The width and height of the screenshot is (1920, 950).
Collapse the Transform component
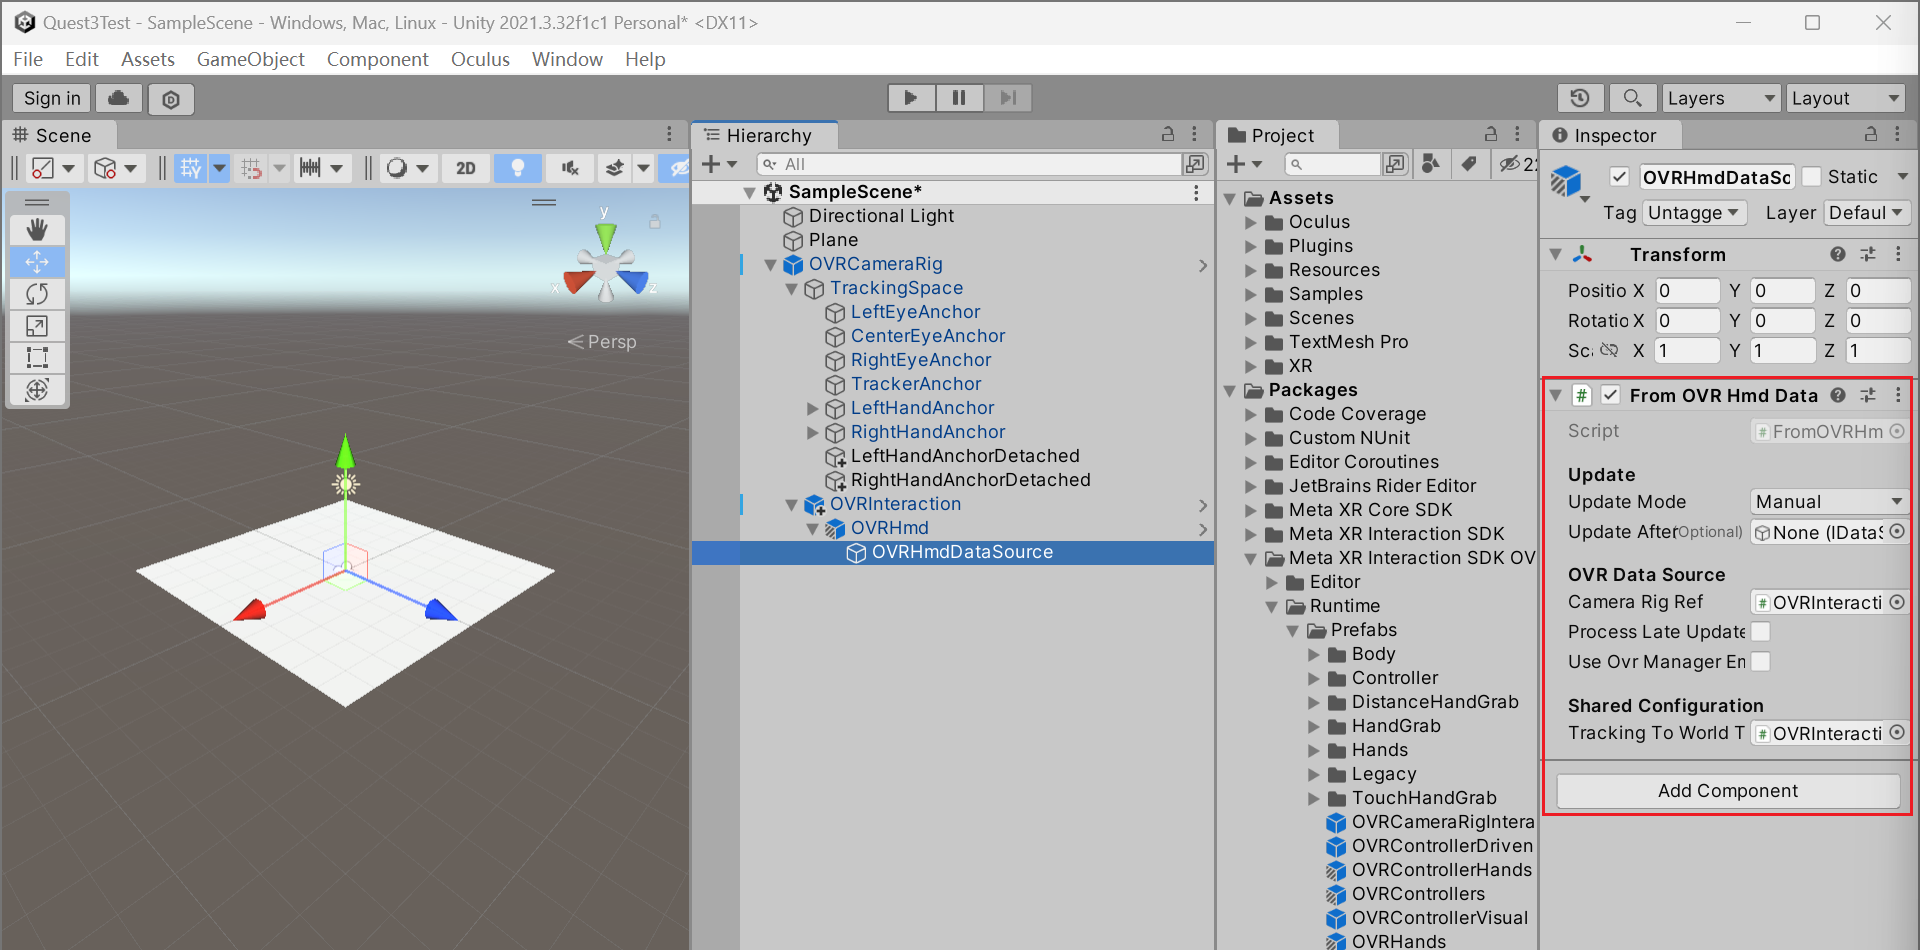(x=1556, y=254)
